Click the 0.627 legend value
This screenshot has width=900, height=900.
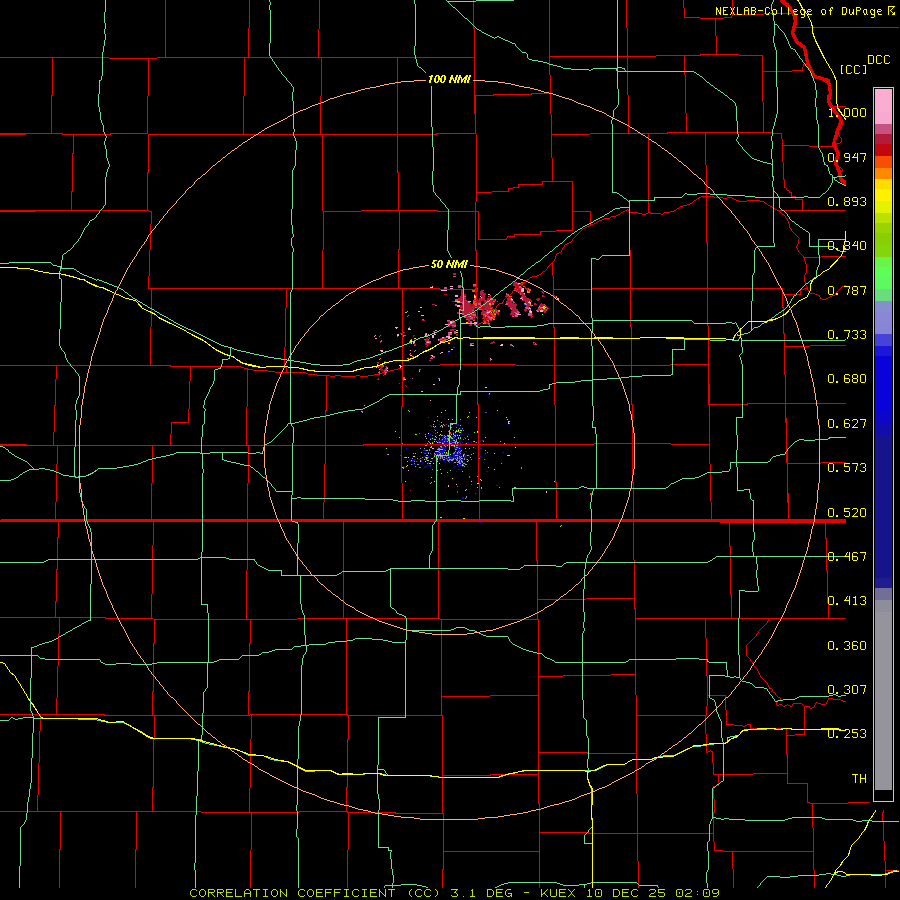pyautogui.click(x=847, y=424)
